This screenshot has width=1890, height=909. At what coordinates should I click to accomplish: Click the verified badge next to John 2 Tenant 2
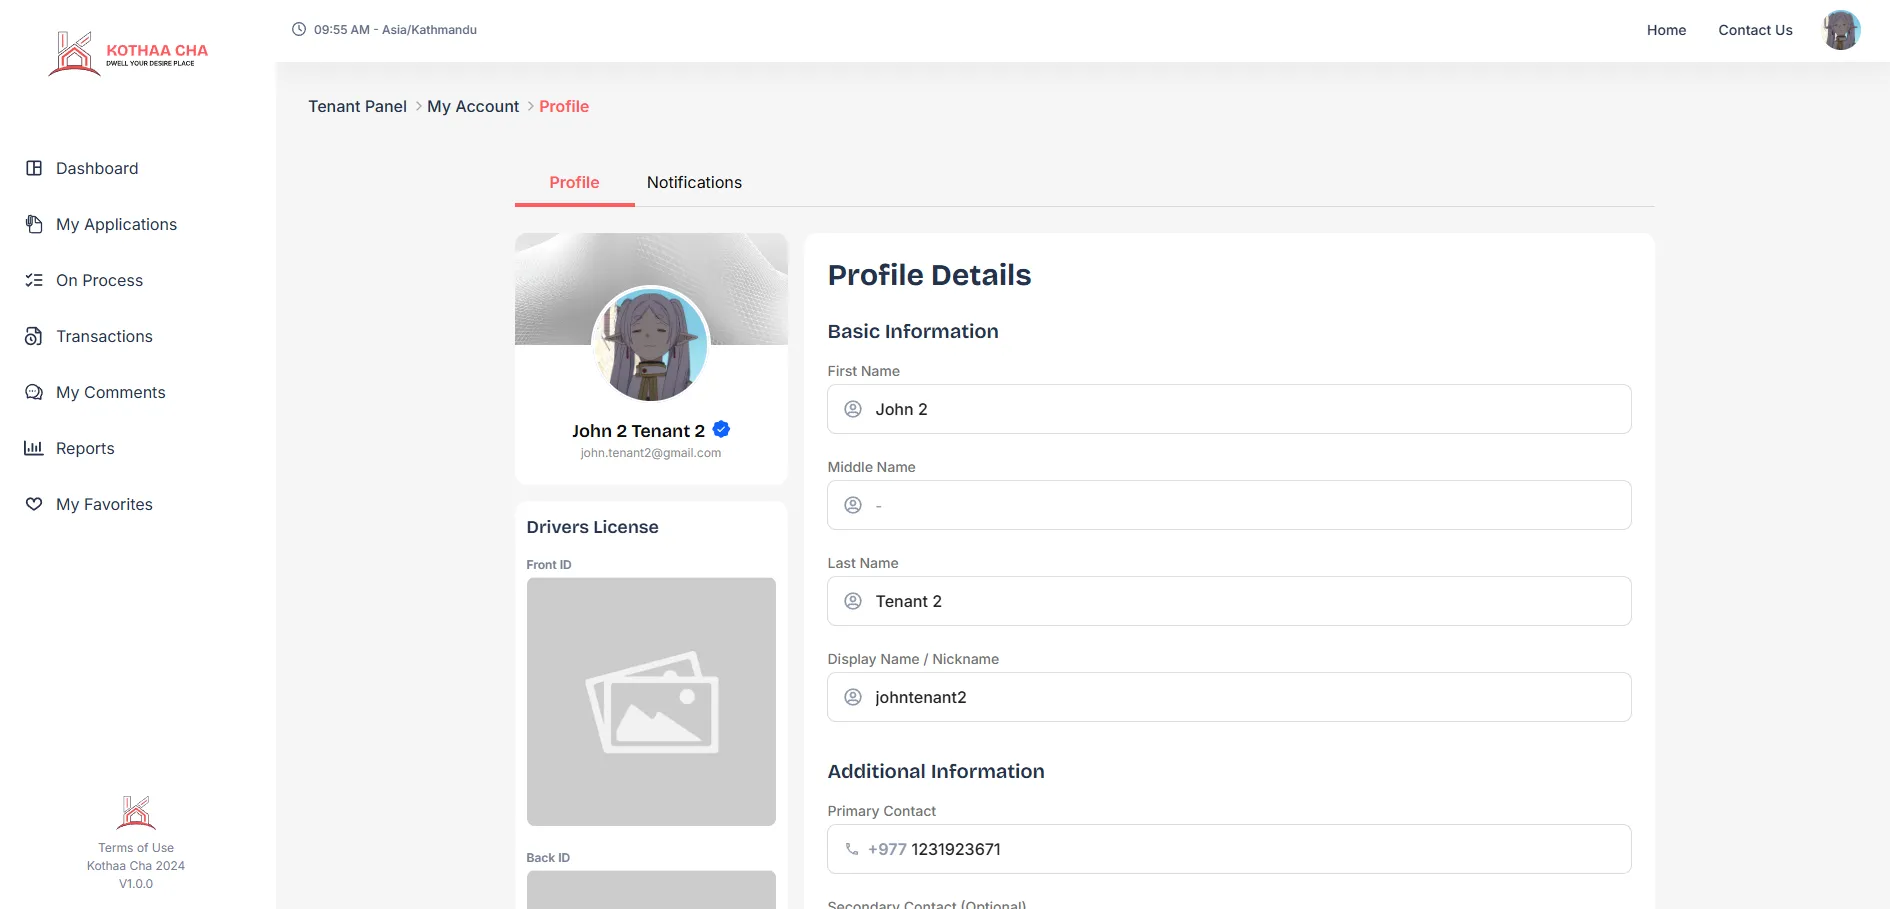(721, 429)
